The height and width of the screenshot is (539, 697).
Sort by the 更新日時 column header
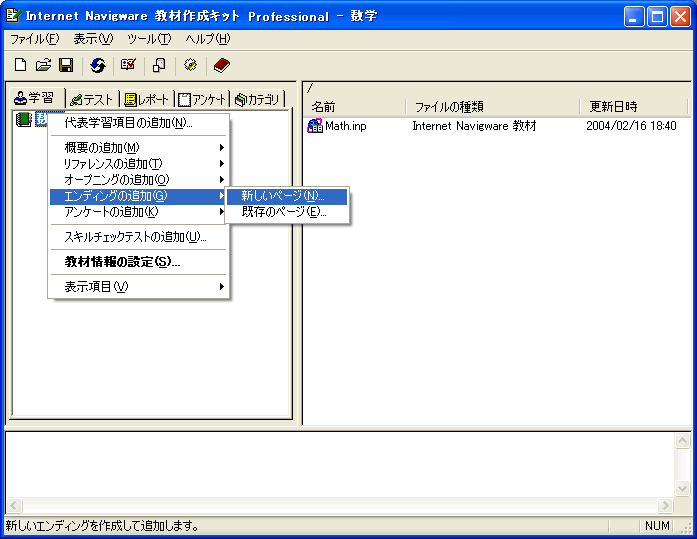pos(633,107)
